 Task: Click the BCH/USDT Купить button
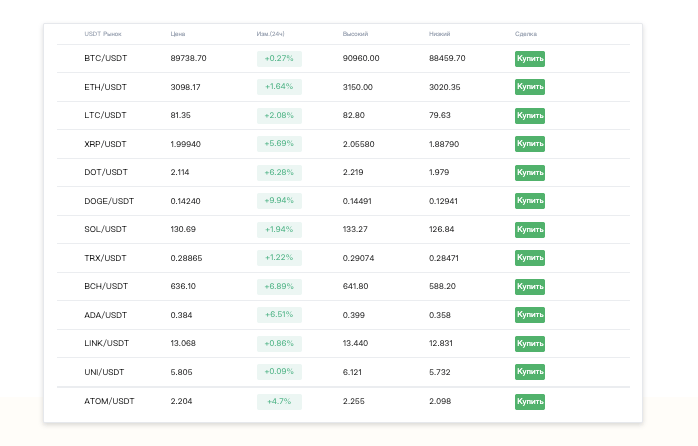coord(529,287)
